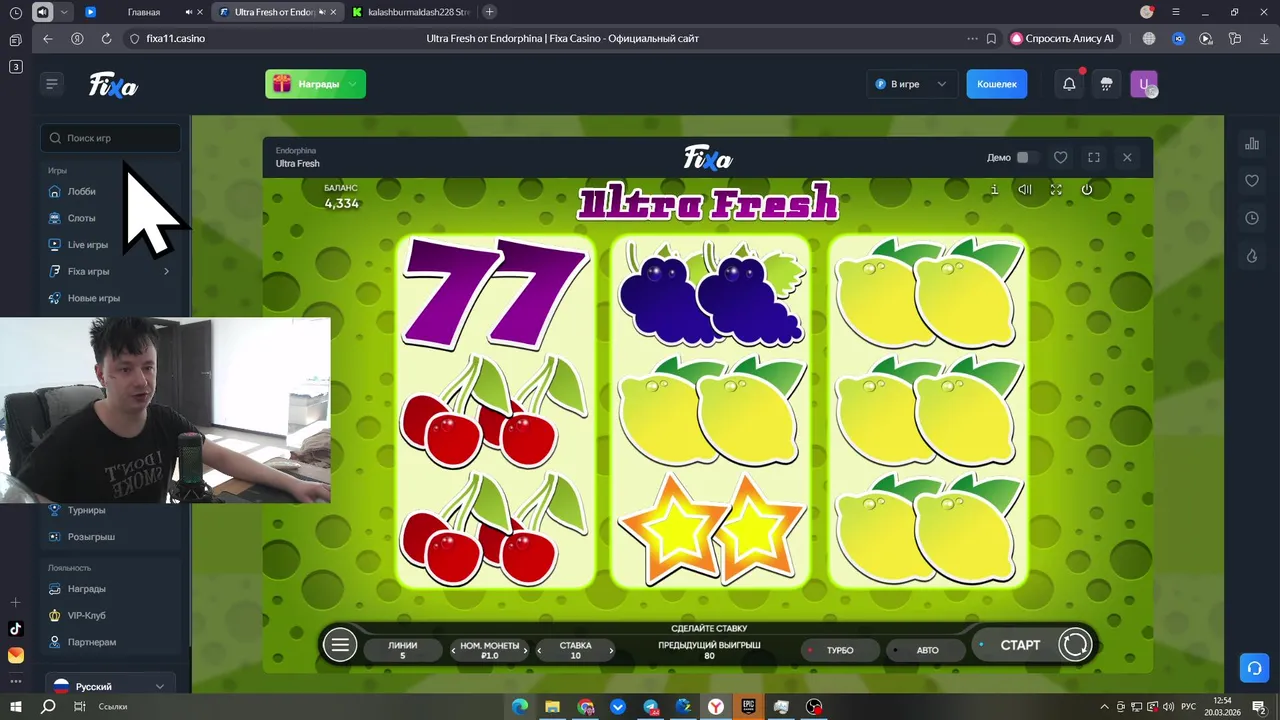Click the fixa11.casino address bar
The height and width of the screenshot is (720, 1280).
tap(176, 38)
